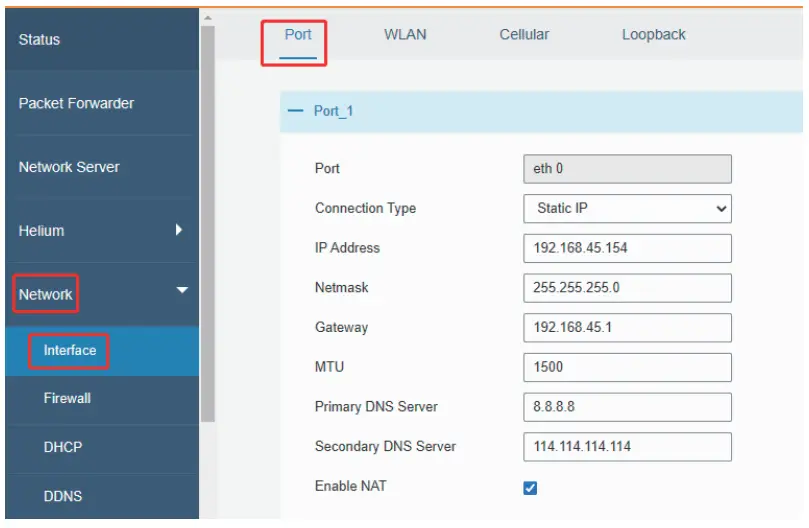Collapse the Network submenu arrow
The width and height of the screenshot is (809, 528).
coord(182,290)
